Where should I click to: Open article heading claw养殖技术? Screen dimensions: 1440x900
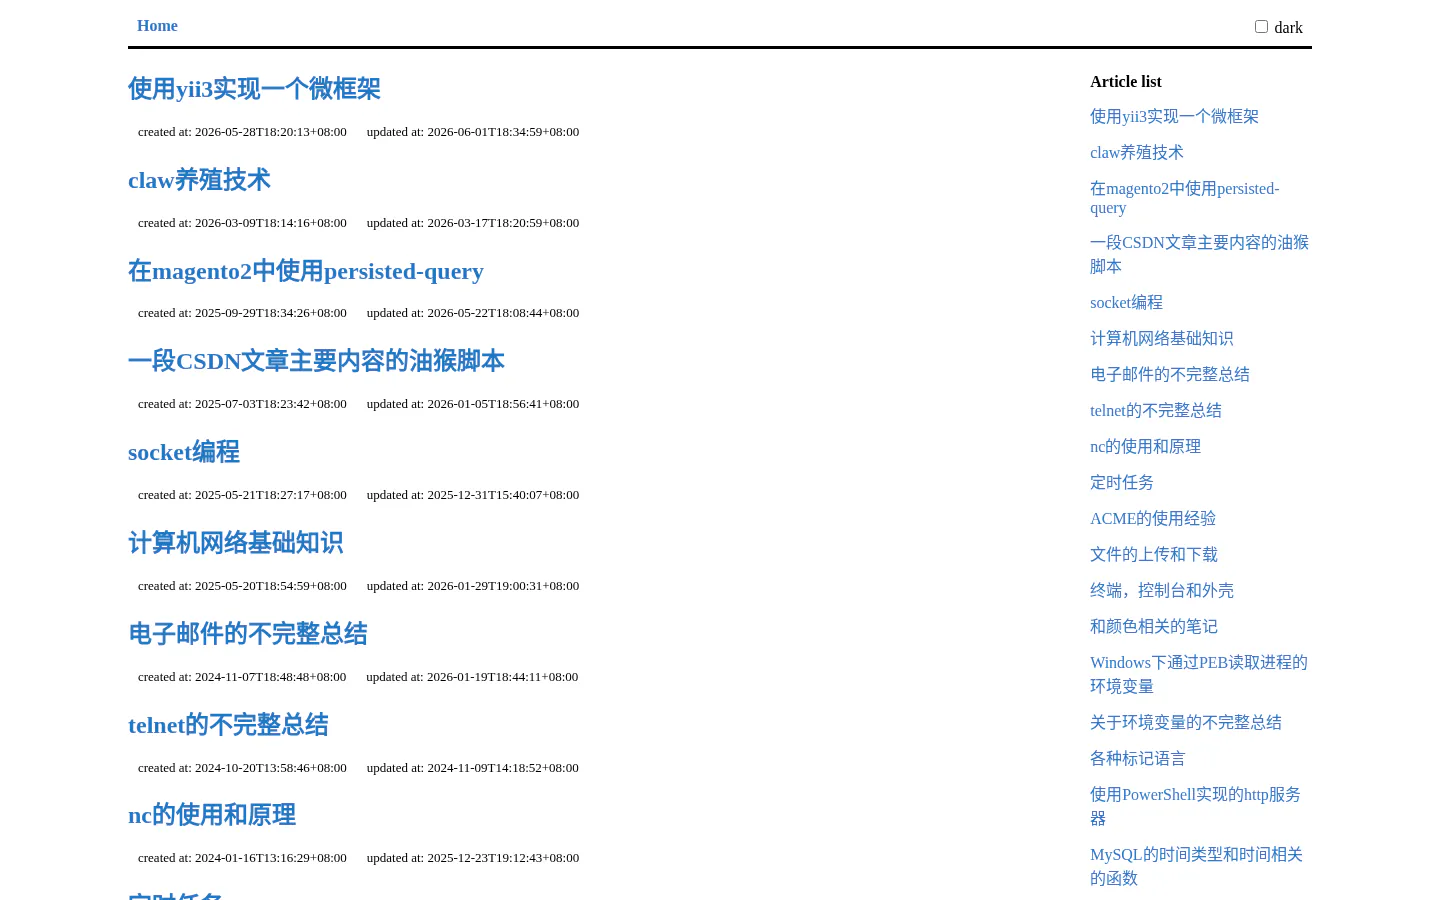tap(199, 180)
